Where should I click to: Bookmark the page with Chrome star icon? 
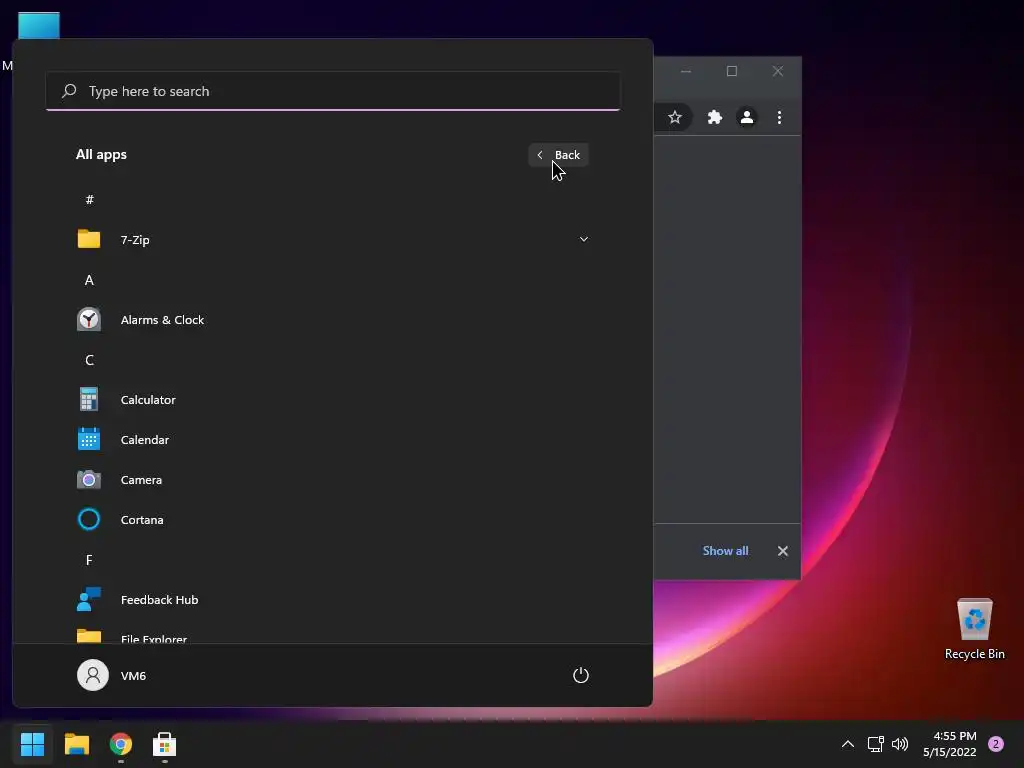pos(675,117)
